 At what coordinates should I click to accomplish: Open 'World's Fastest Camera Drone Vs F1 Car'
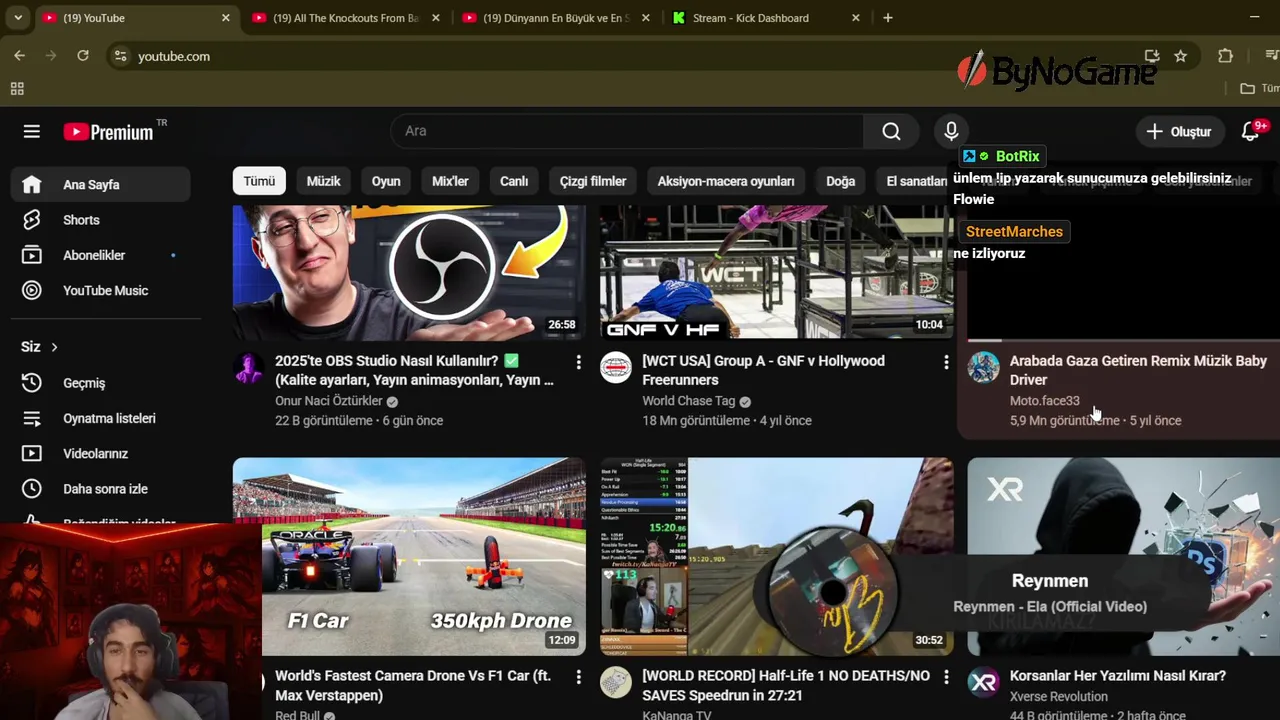tap(413, 685)
